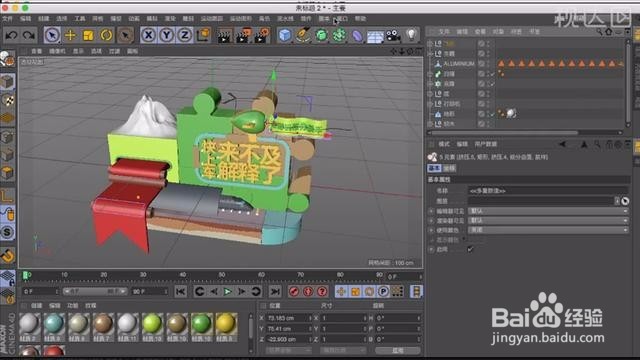Select the lime green material swatch
Screen dimensions: 640x360
152,324
